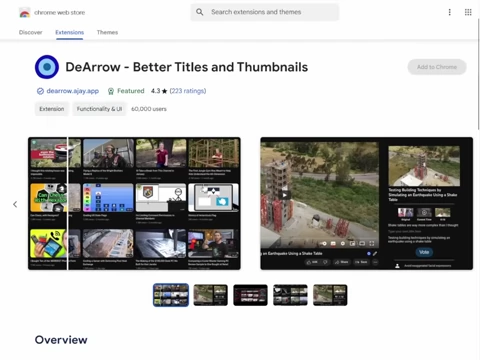Open the Google apps grid launcher
This screenshot has width=480, height=360.
point(468,12)
